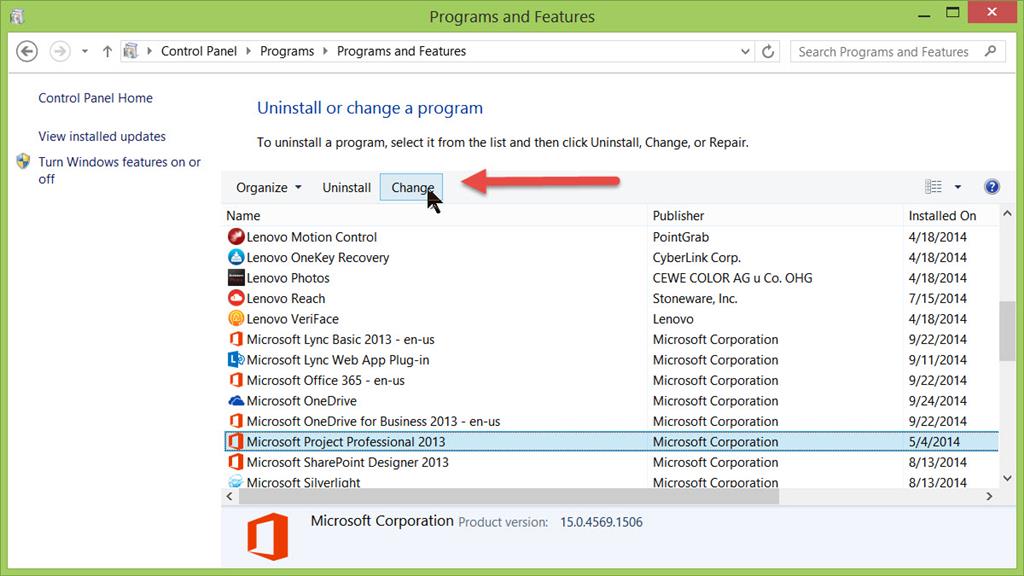Screen dimensions: 1024x576
Task: Click the change view icon
Action: [933, 187]
